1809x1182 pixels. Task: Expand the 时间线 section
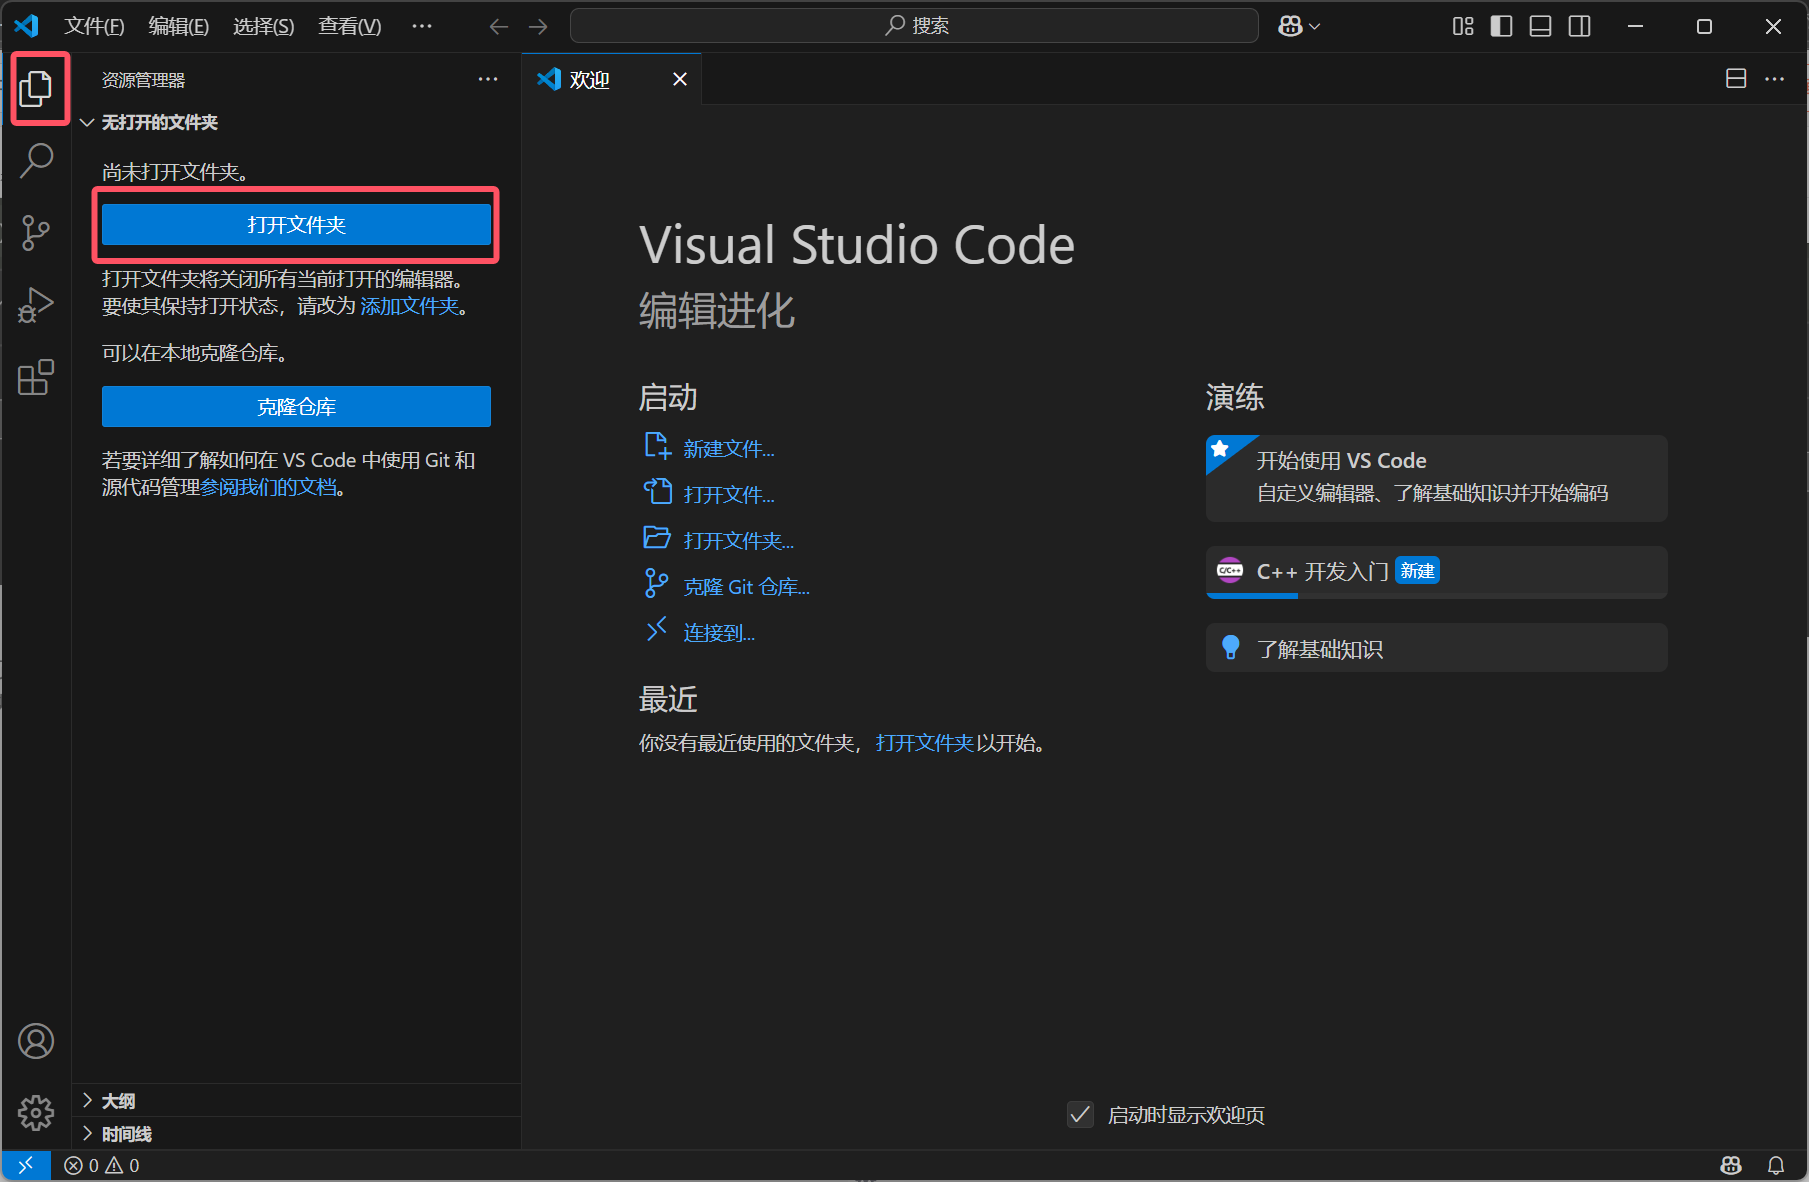(x=296, y=1133)
